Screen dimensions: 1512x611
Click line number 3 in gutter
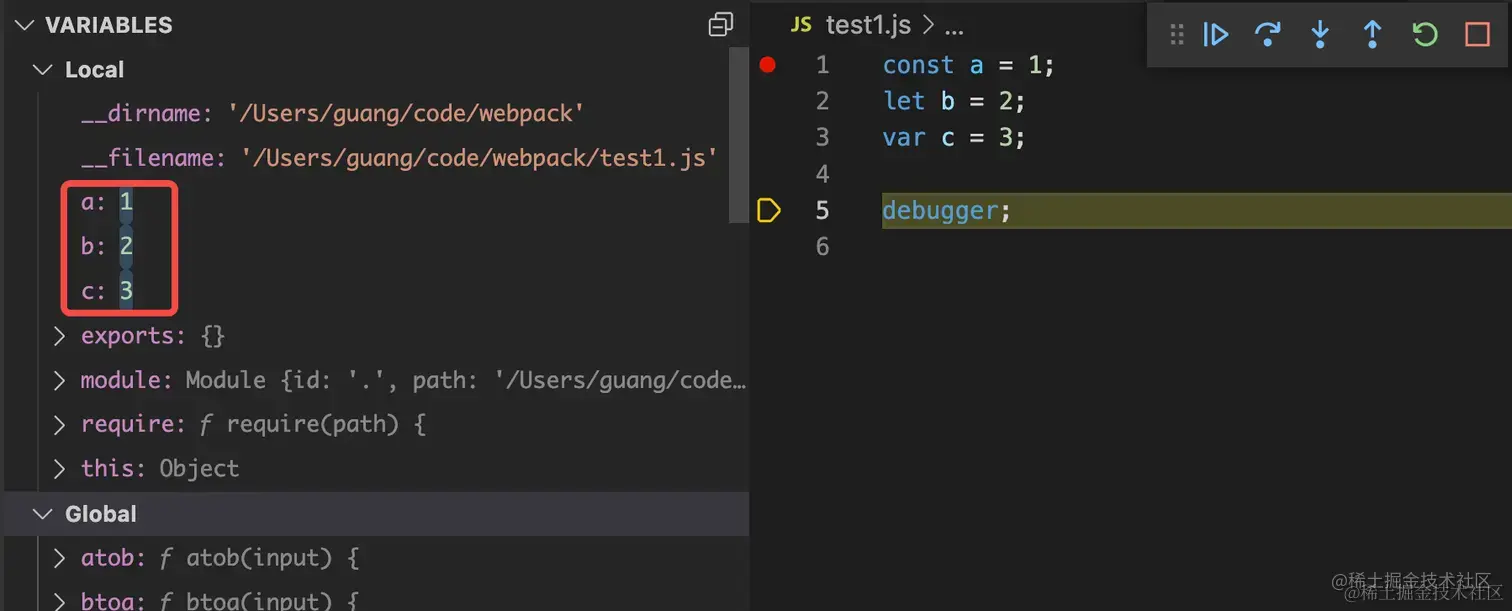[822, 137]
